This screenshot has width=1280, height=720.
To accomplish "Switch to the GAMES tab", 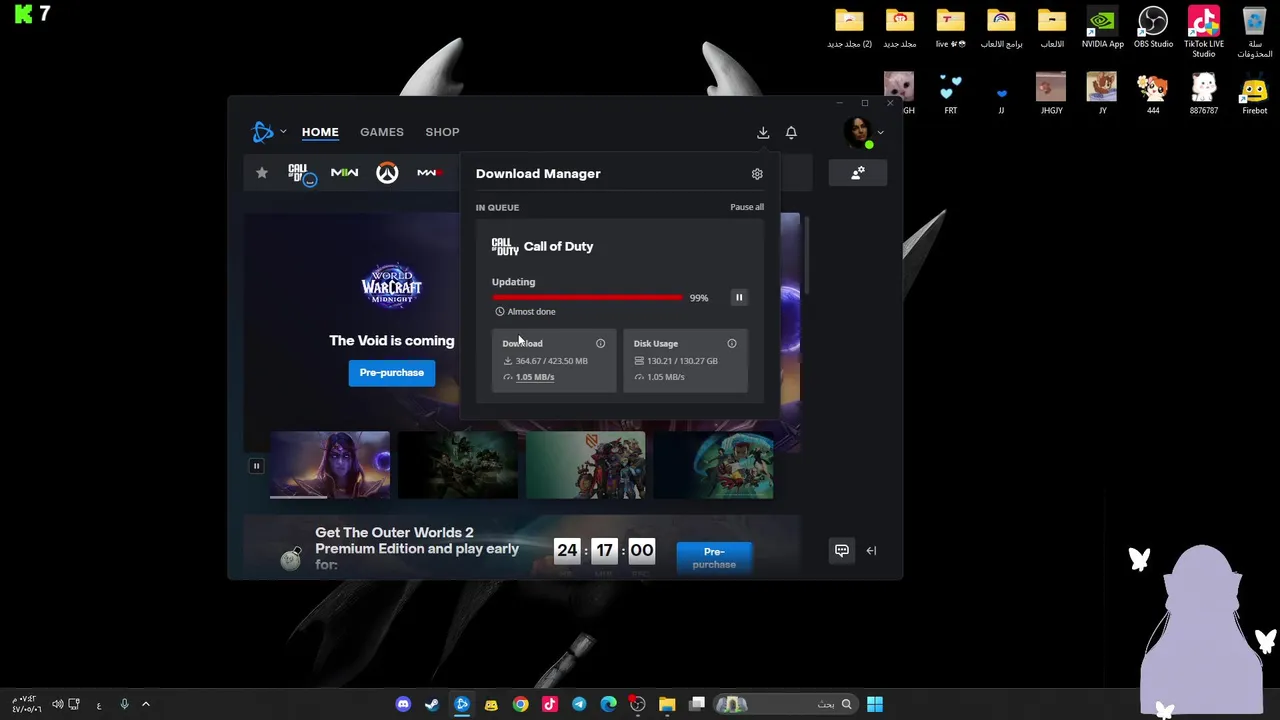I will click(382, 132).
